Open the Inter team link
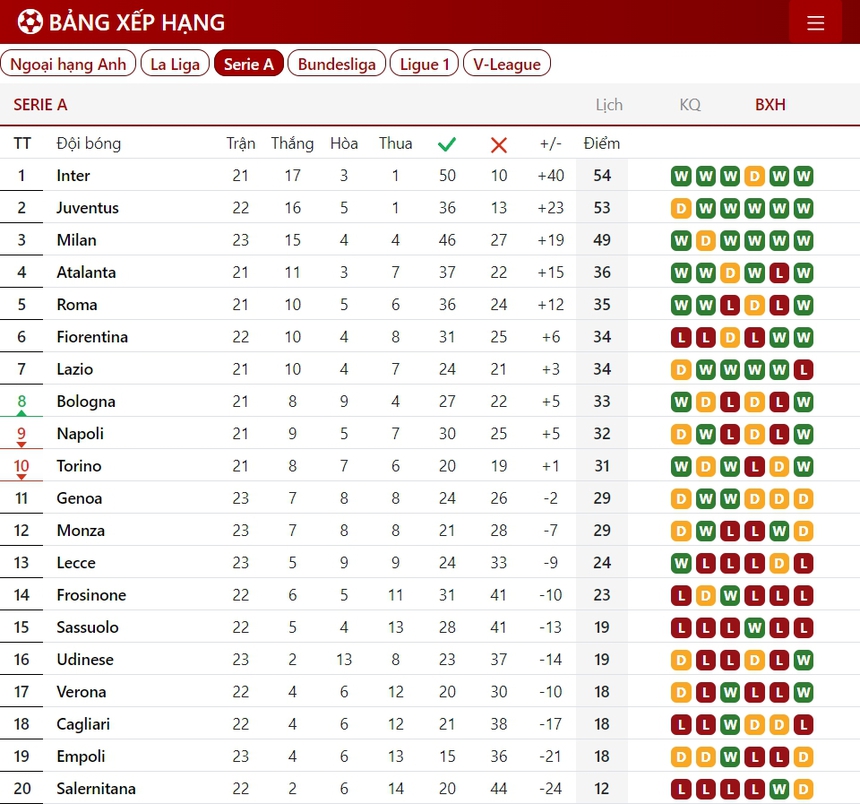The width and height of the screenshot is (860, 804). click(x=73, y=176)
